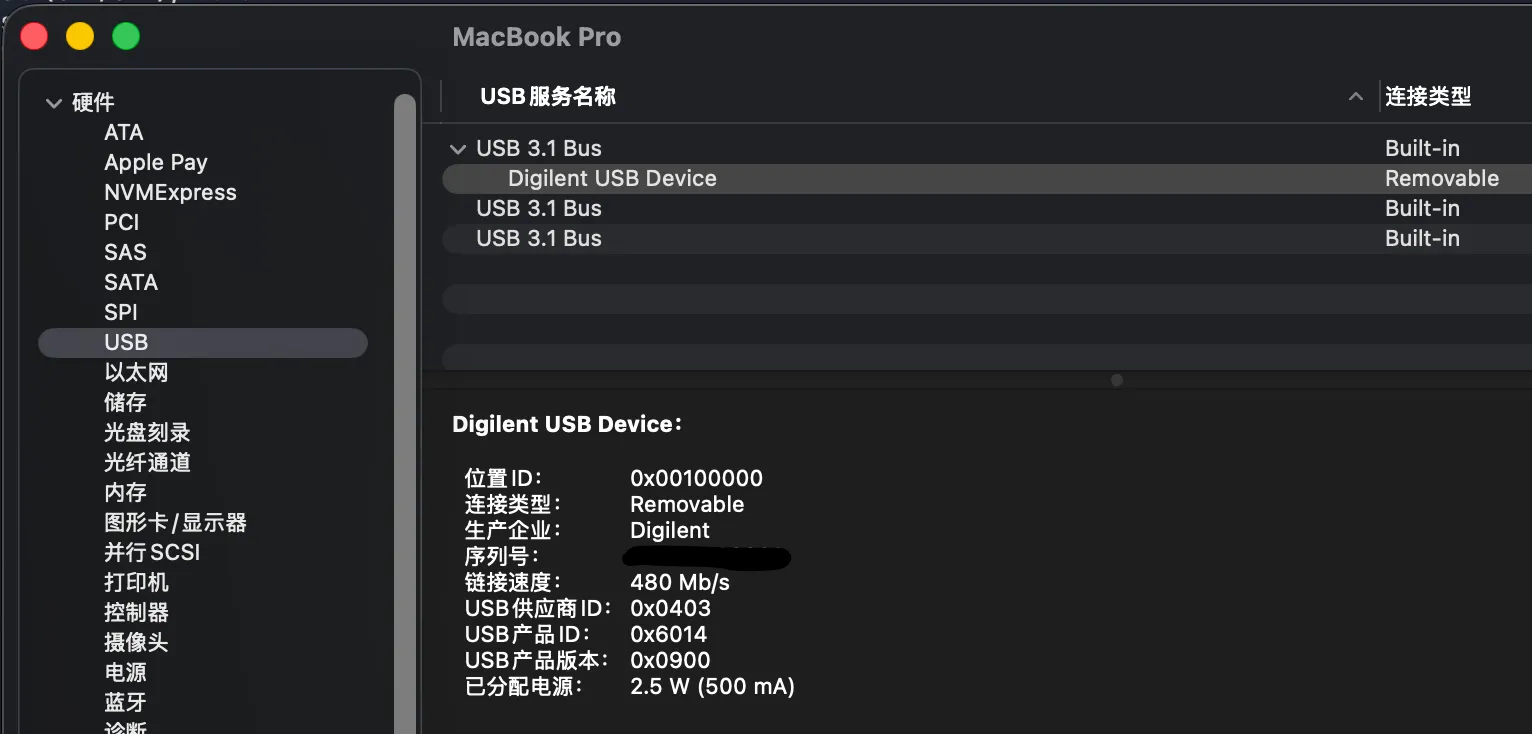
Task: Select the USB sidebar item
Action: pos(126,343)
